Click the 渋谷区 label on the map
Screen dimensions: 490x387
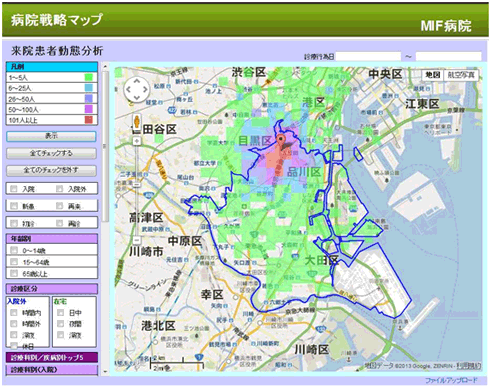249,72
